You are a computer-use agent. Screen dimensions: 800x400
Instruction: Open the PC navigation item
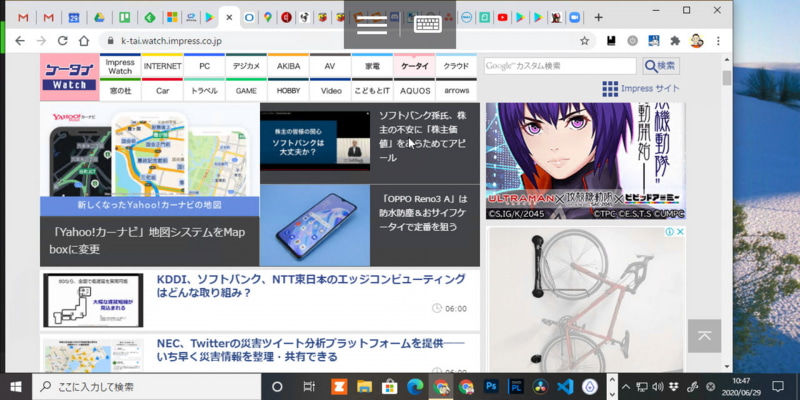[x=205, y=66]
